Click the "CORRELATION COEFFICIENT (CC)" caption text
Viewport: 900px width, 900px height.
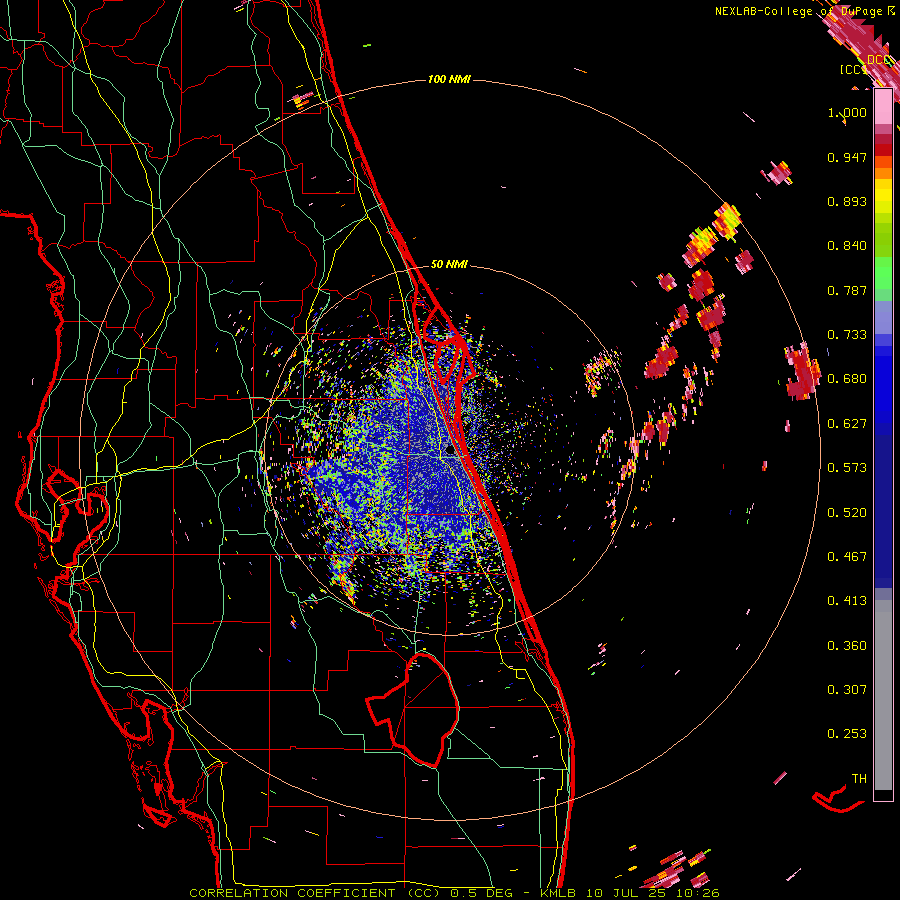(x=315, y=893)
